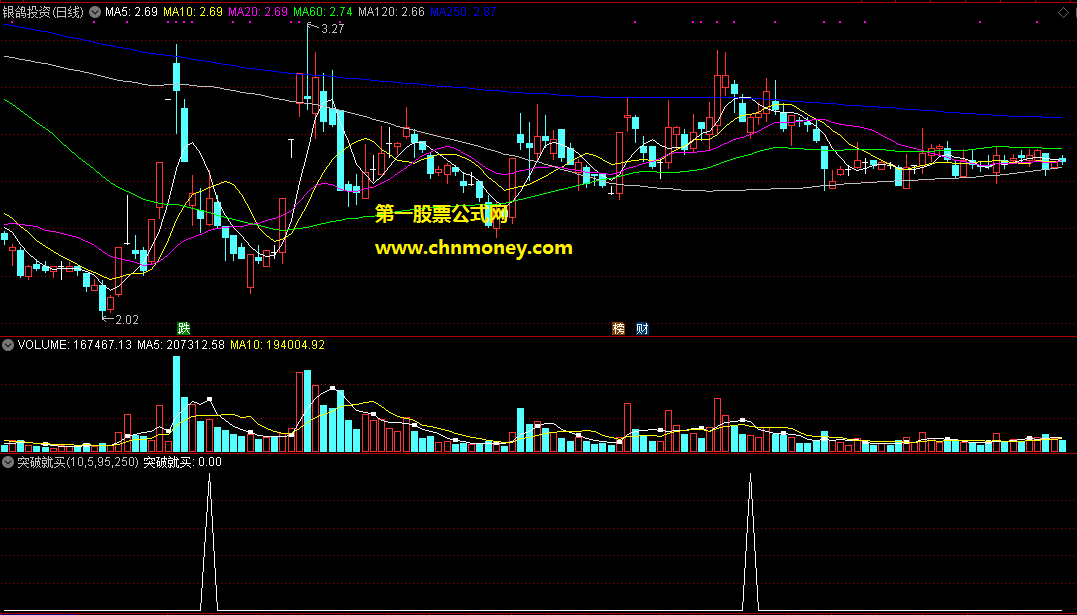
Task: Click the 3.27 high price marker
Action: [332, 28]
